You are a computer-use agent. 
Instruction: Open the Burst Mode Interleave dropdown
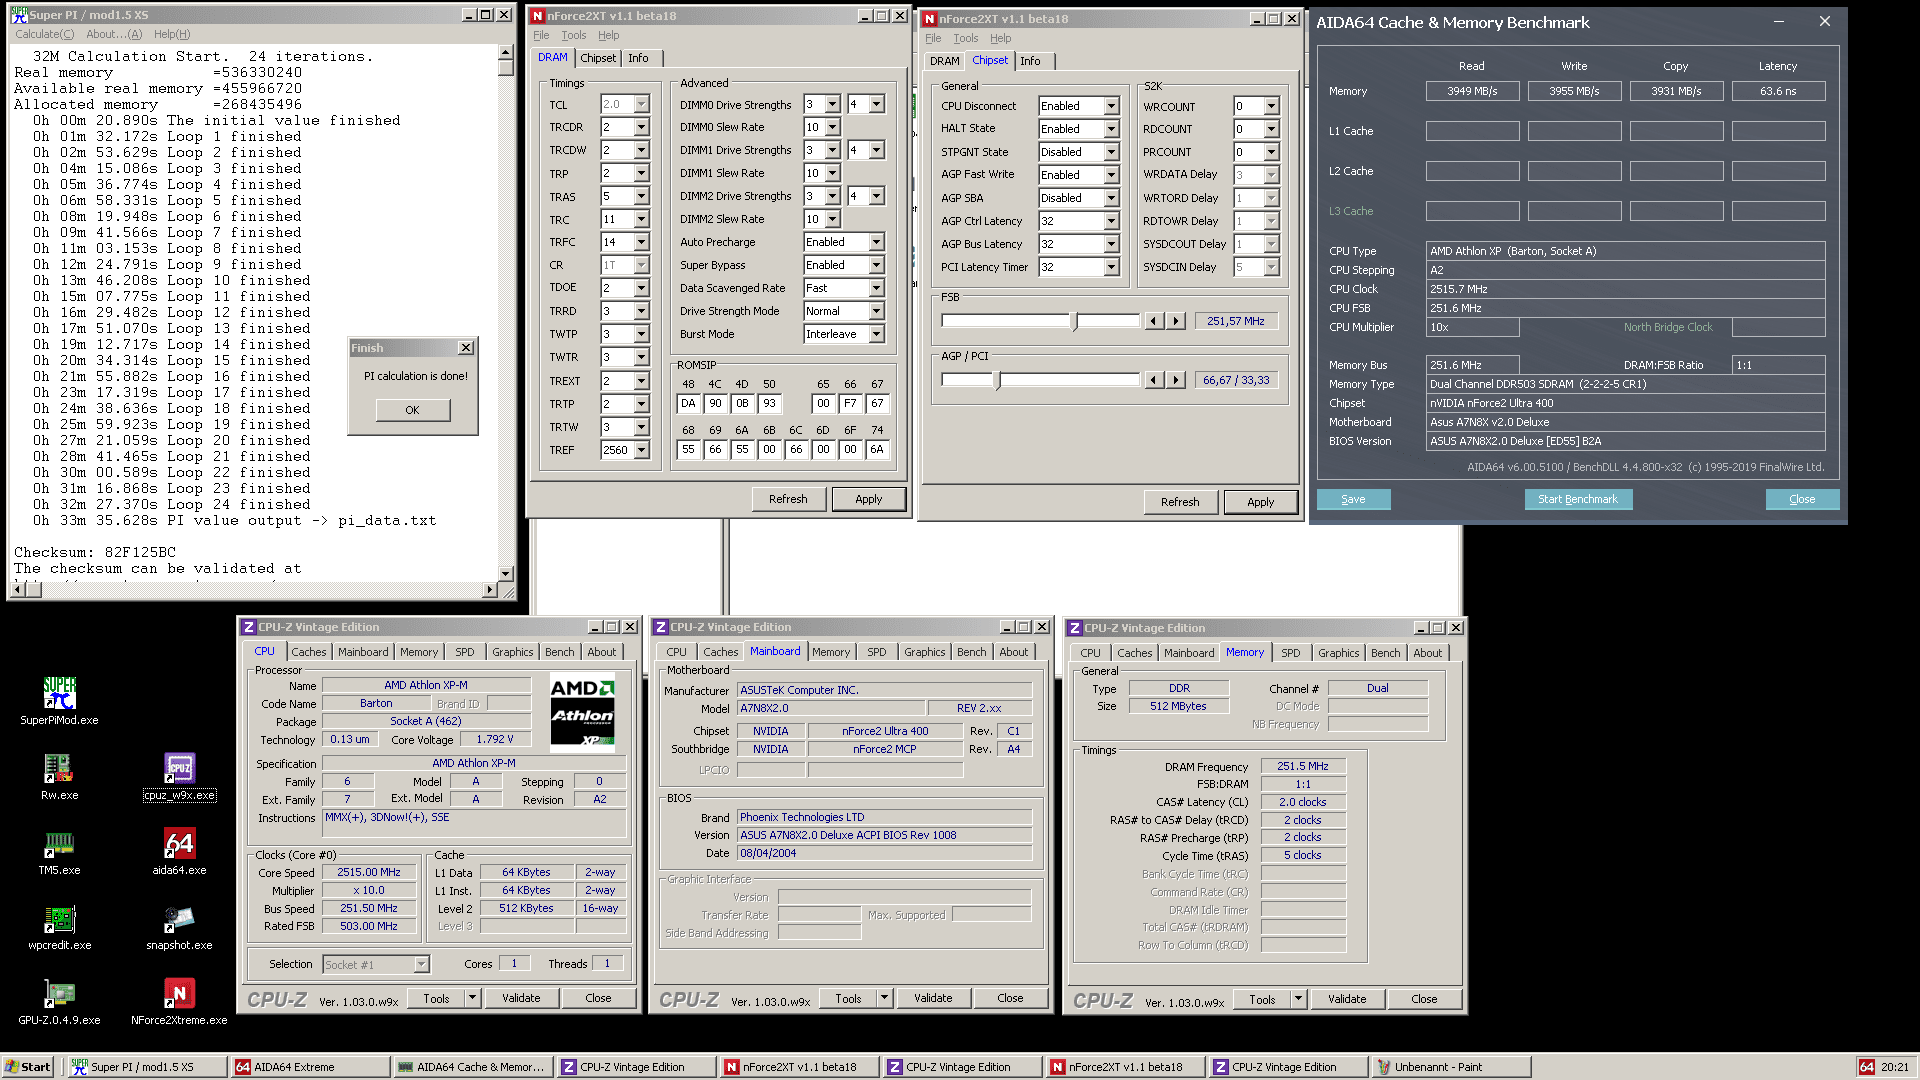click(x=876, y=334)
